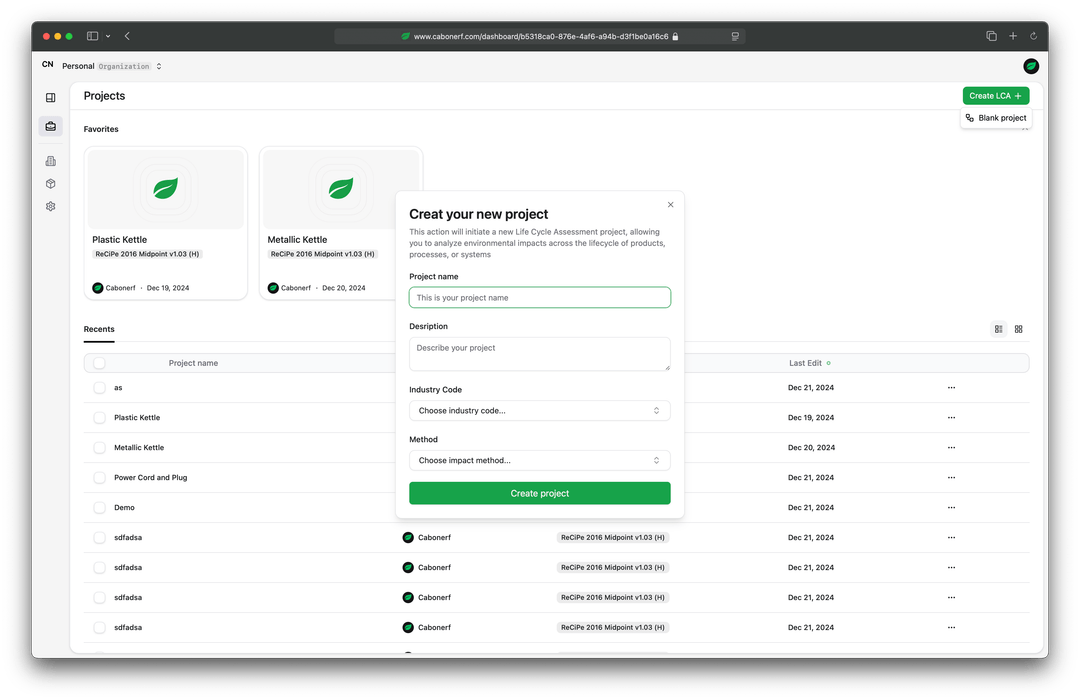Click the reader icon in the address bar
Image resolution: width=1080 pixels, height=700 pixels.
pos(735,37)
